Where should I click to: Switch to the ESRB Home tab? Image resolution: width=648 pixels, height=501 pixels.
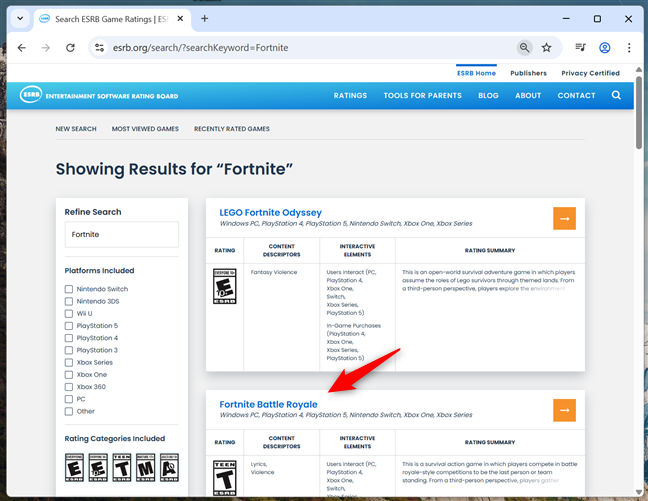click(x=476, y=73)
